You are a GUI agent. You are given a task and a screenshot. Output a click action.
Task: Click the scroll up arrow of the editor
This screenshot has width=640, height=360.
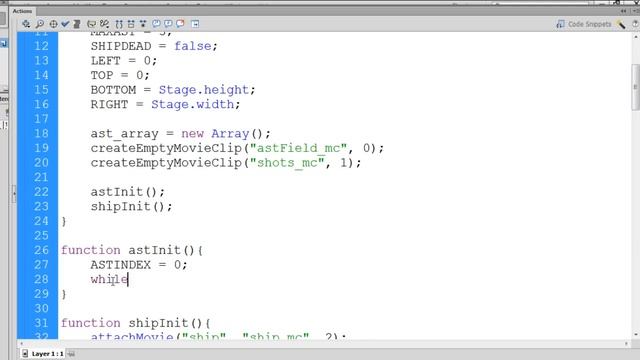click(x=636, y=37)
